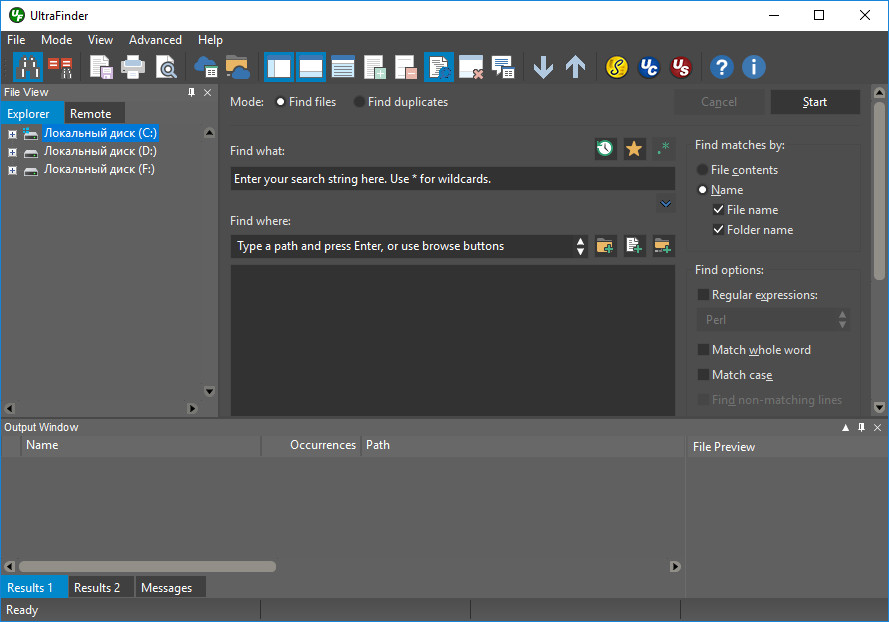Open print preview with magnifier icon
This screenshot has height=622, width=889.
(x=166, y=67)
